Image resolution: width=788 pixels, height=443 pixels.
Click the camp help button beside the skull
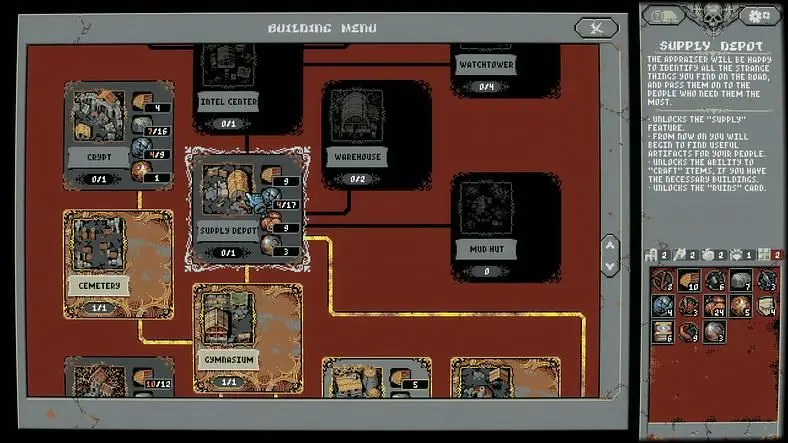coord(665,16)
